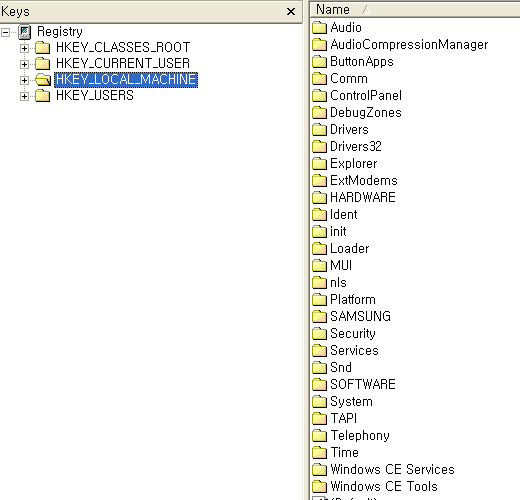This screenshot has height=500, width=520.
Task: Select the ControlPanel key
Action: (x=366, y=96)
